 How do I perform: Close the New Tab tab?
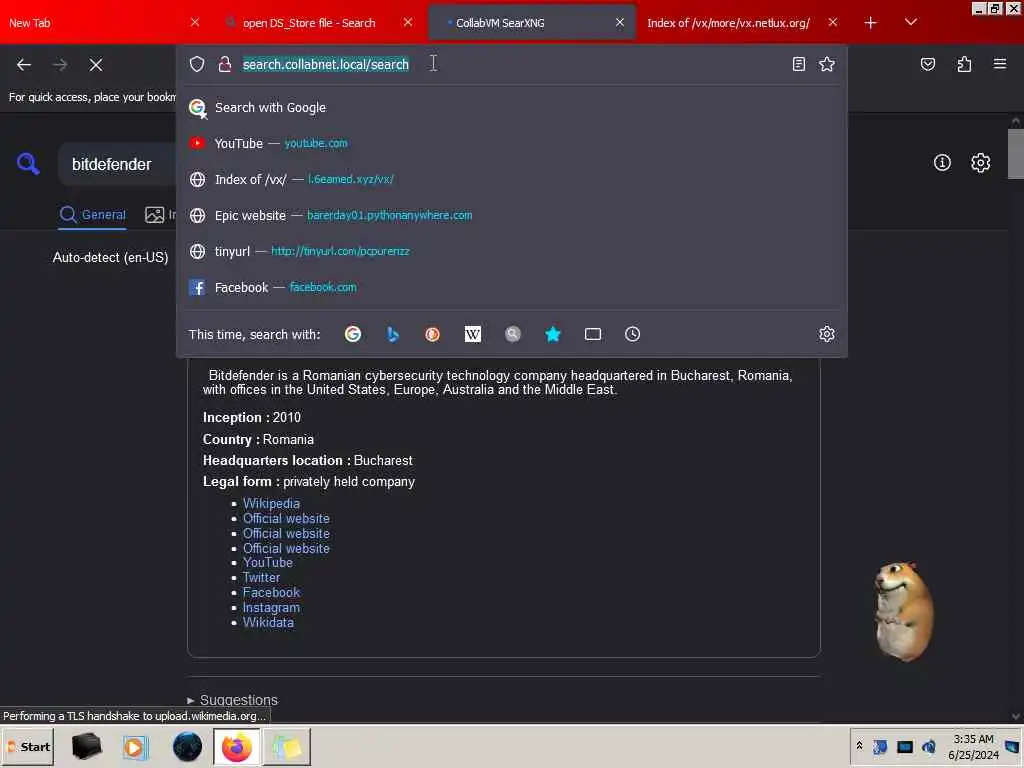[195, 22]
